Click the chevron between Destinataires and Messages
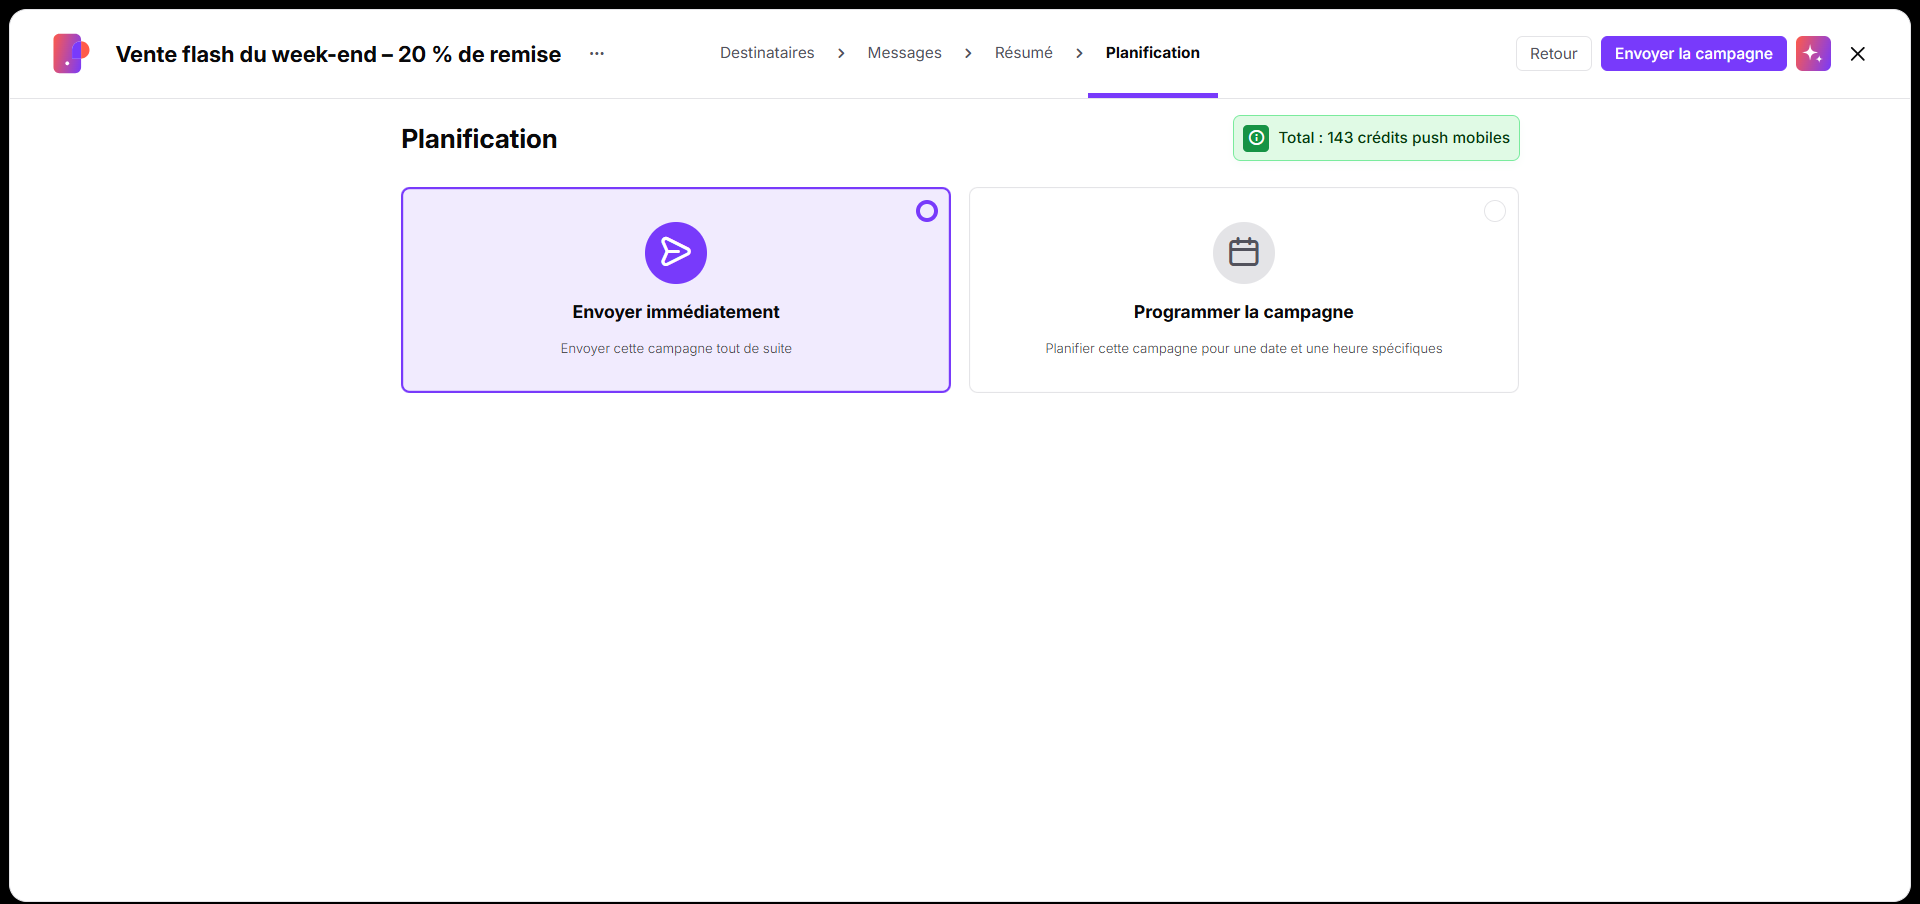This screenshot has width=1920, height=904. click(841, 54)
